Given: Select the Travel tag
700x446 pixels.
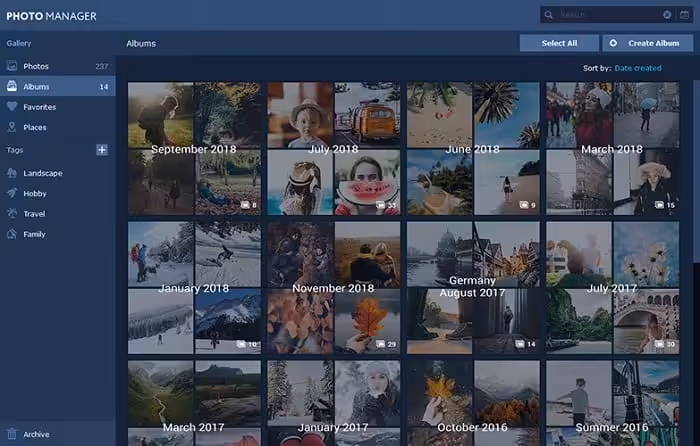Looking at the screenshot, I should (x=35, y=214).
